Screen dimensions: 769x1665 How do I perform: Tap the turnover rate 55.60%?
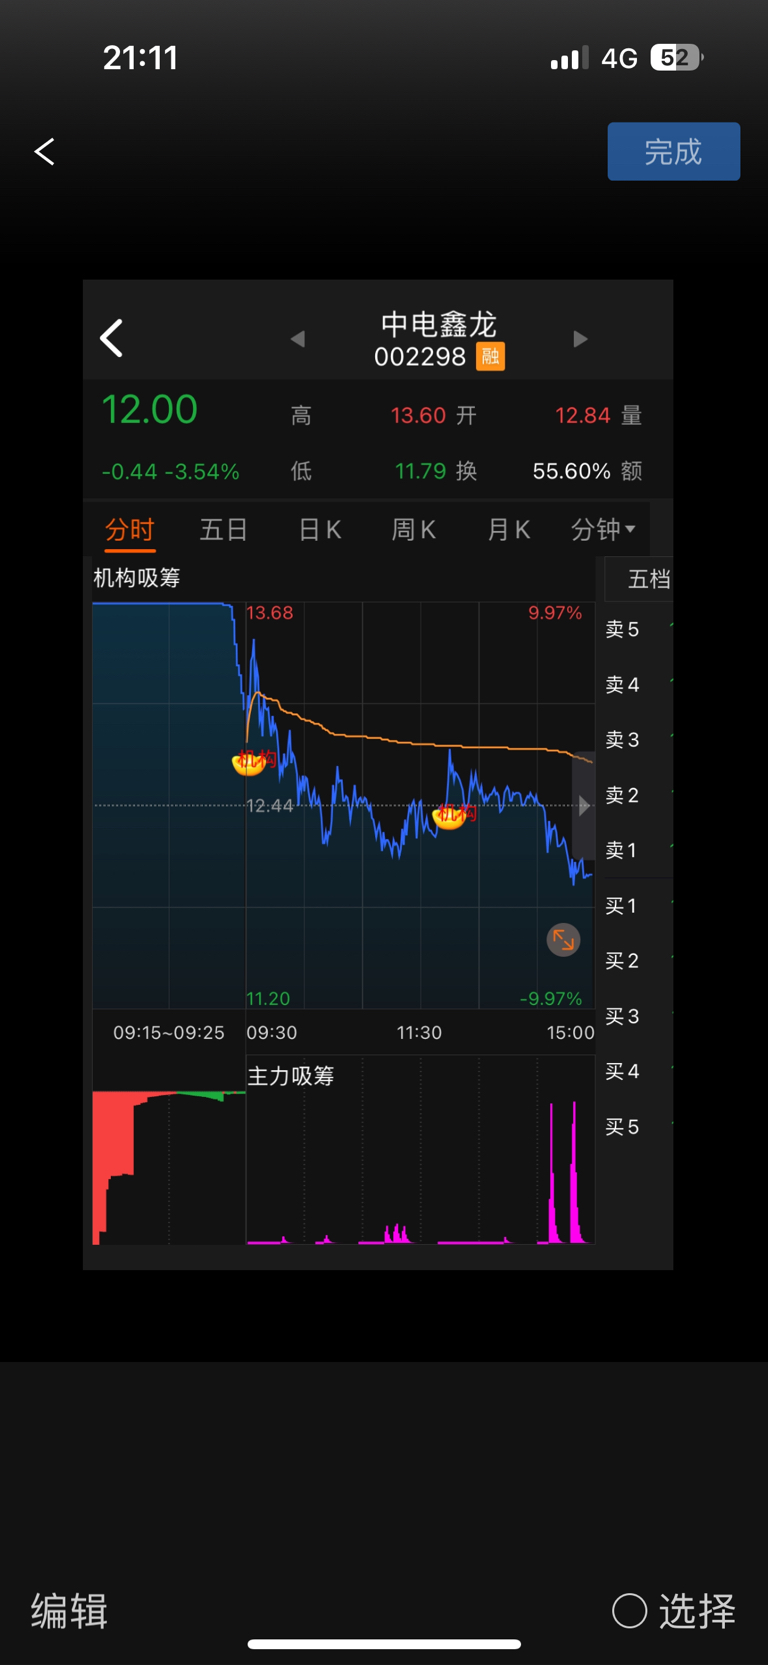click(x=571, y=471)
